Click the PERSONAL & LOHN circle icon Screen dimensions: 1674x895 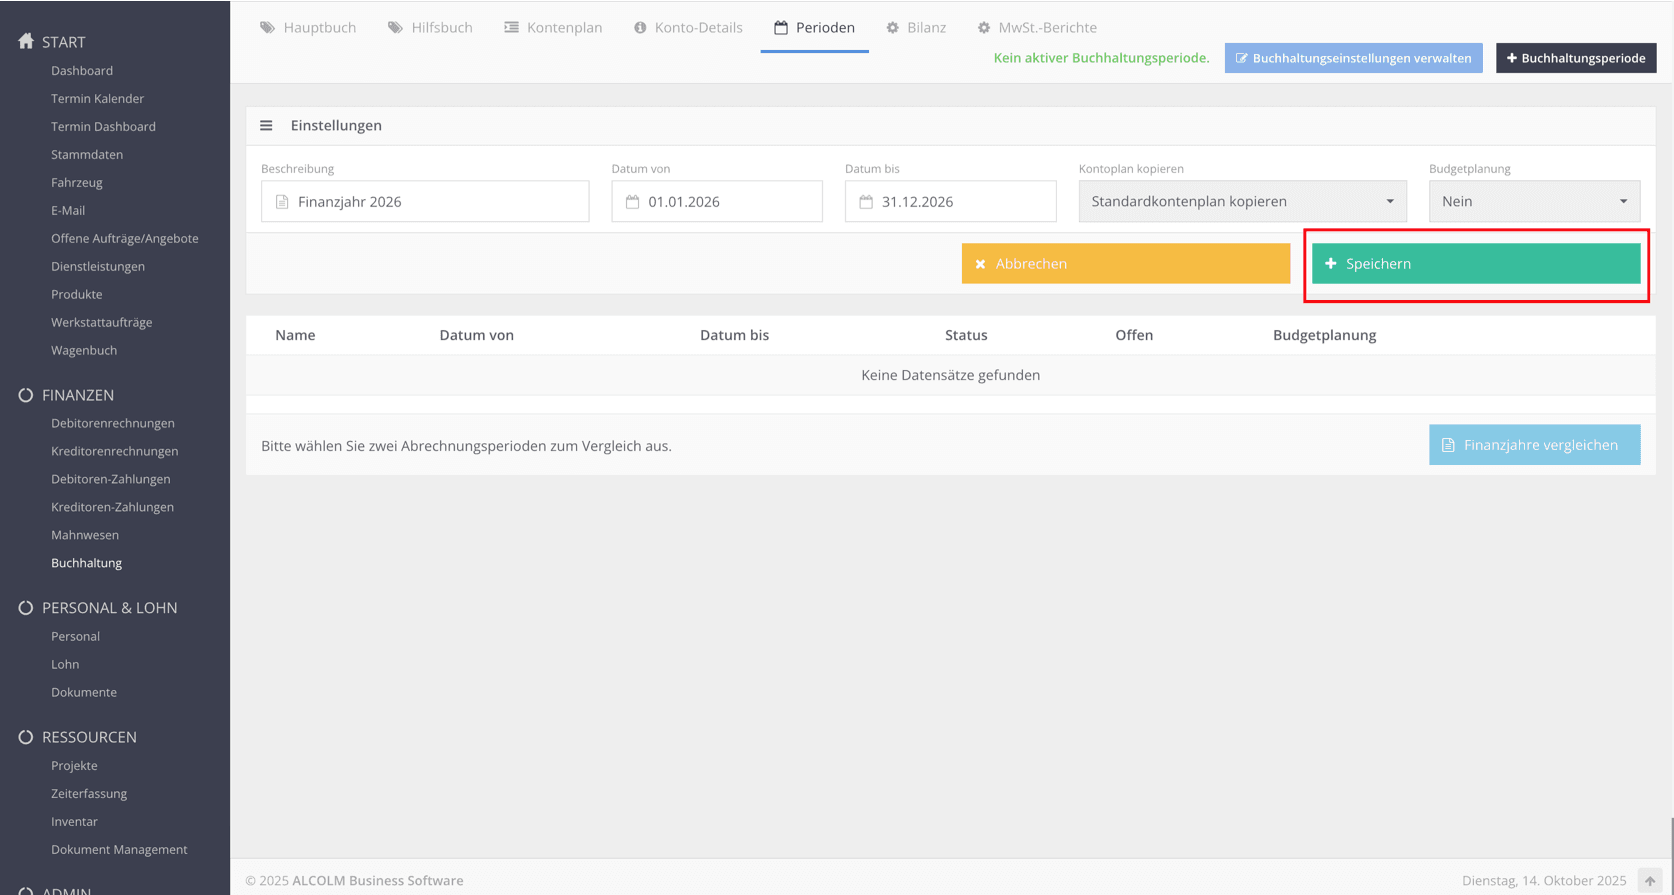(x=26, y=608)
